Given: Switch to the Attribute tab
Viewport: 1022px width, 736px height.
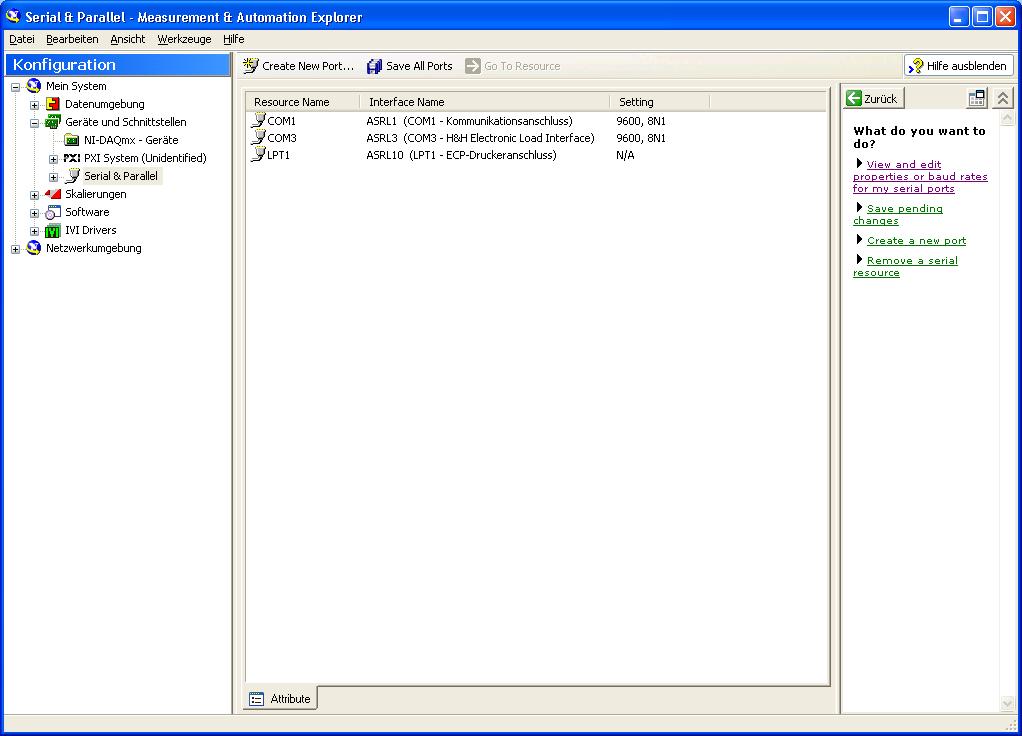Looking at the screenshot, I should [x=280, y=698].
